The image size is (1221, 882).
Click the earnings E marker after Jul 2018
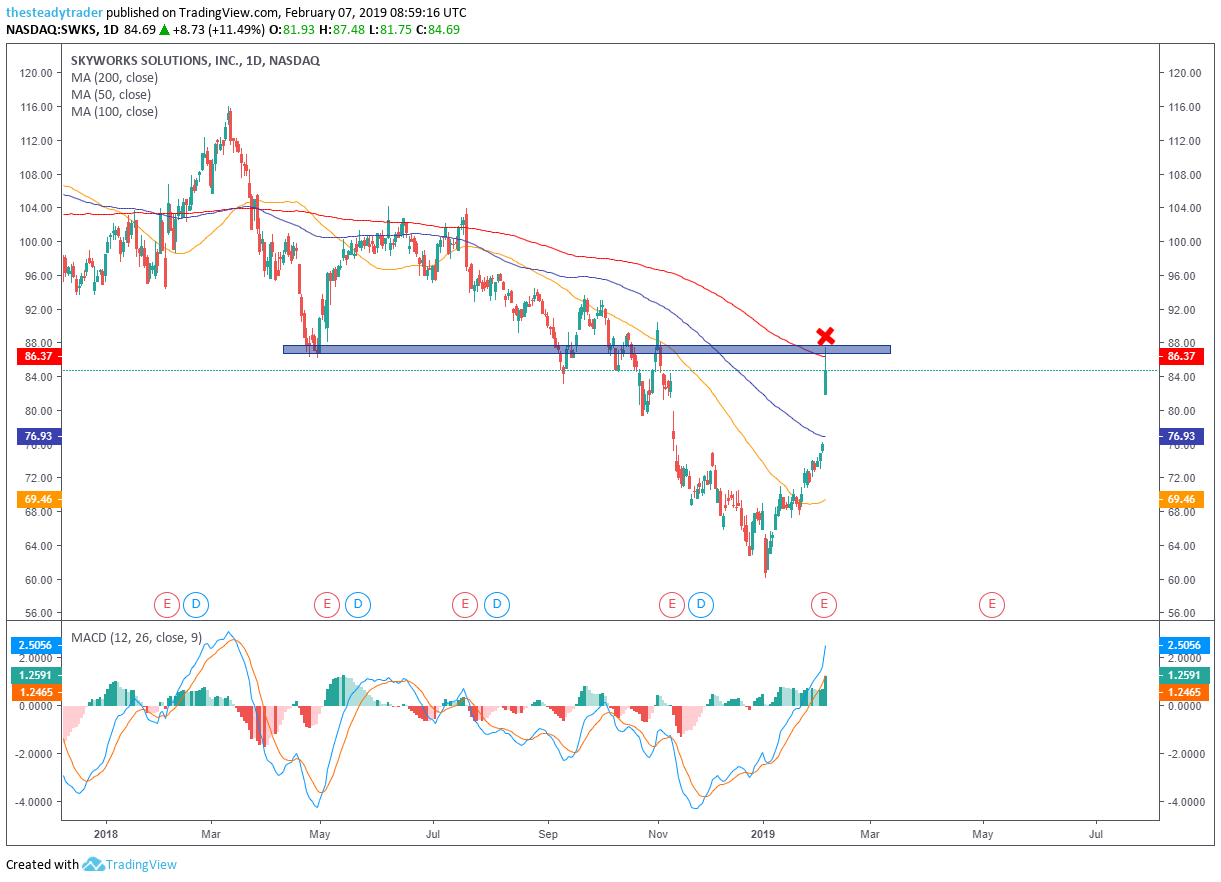pyautogui.click(x=464, y=604)
